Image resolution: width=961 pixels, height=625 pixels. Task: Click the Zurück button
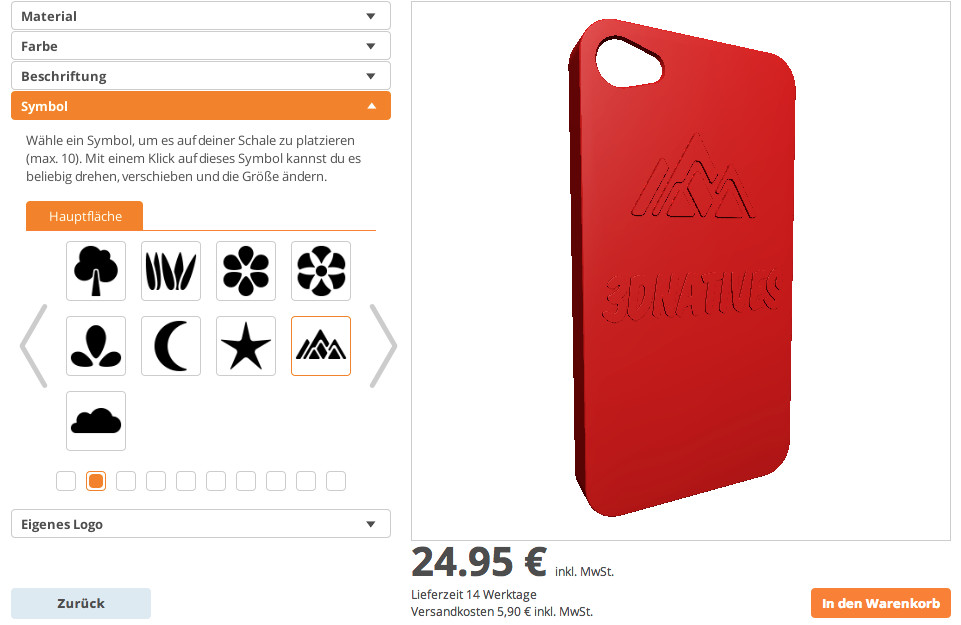[81, 603]
